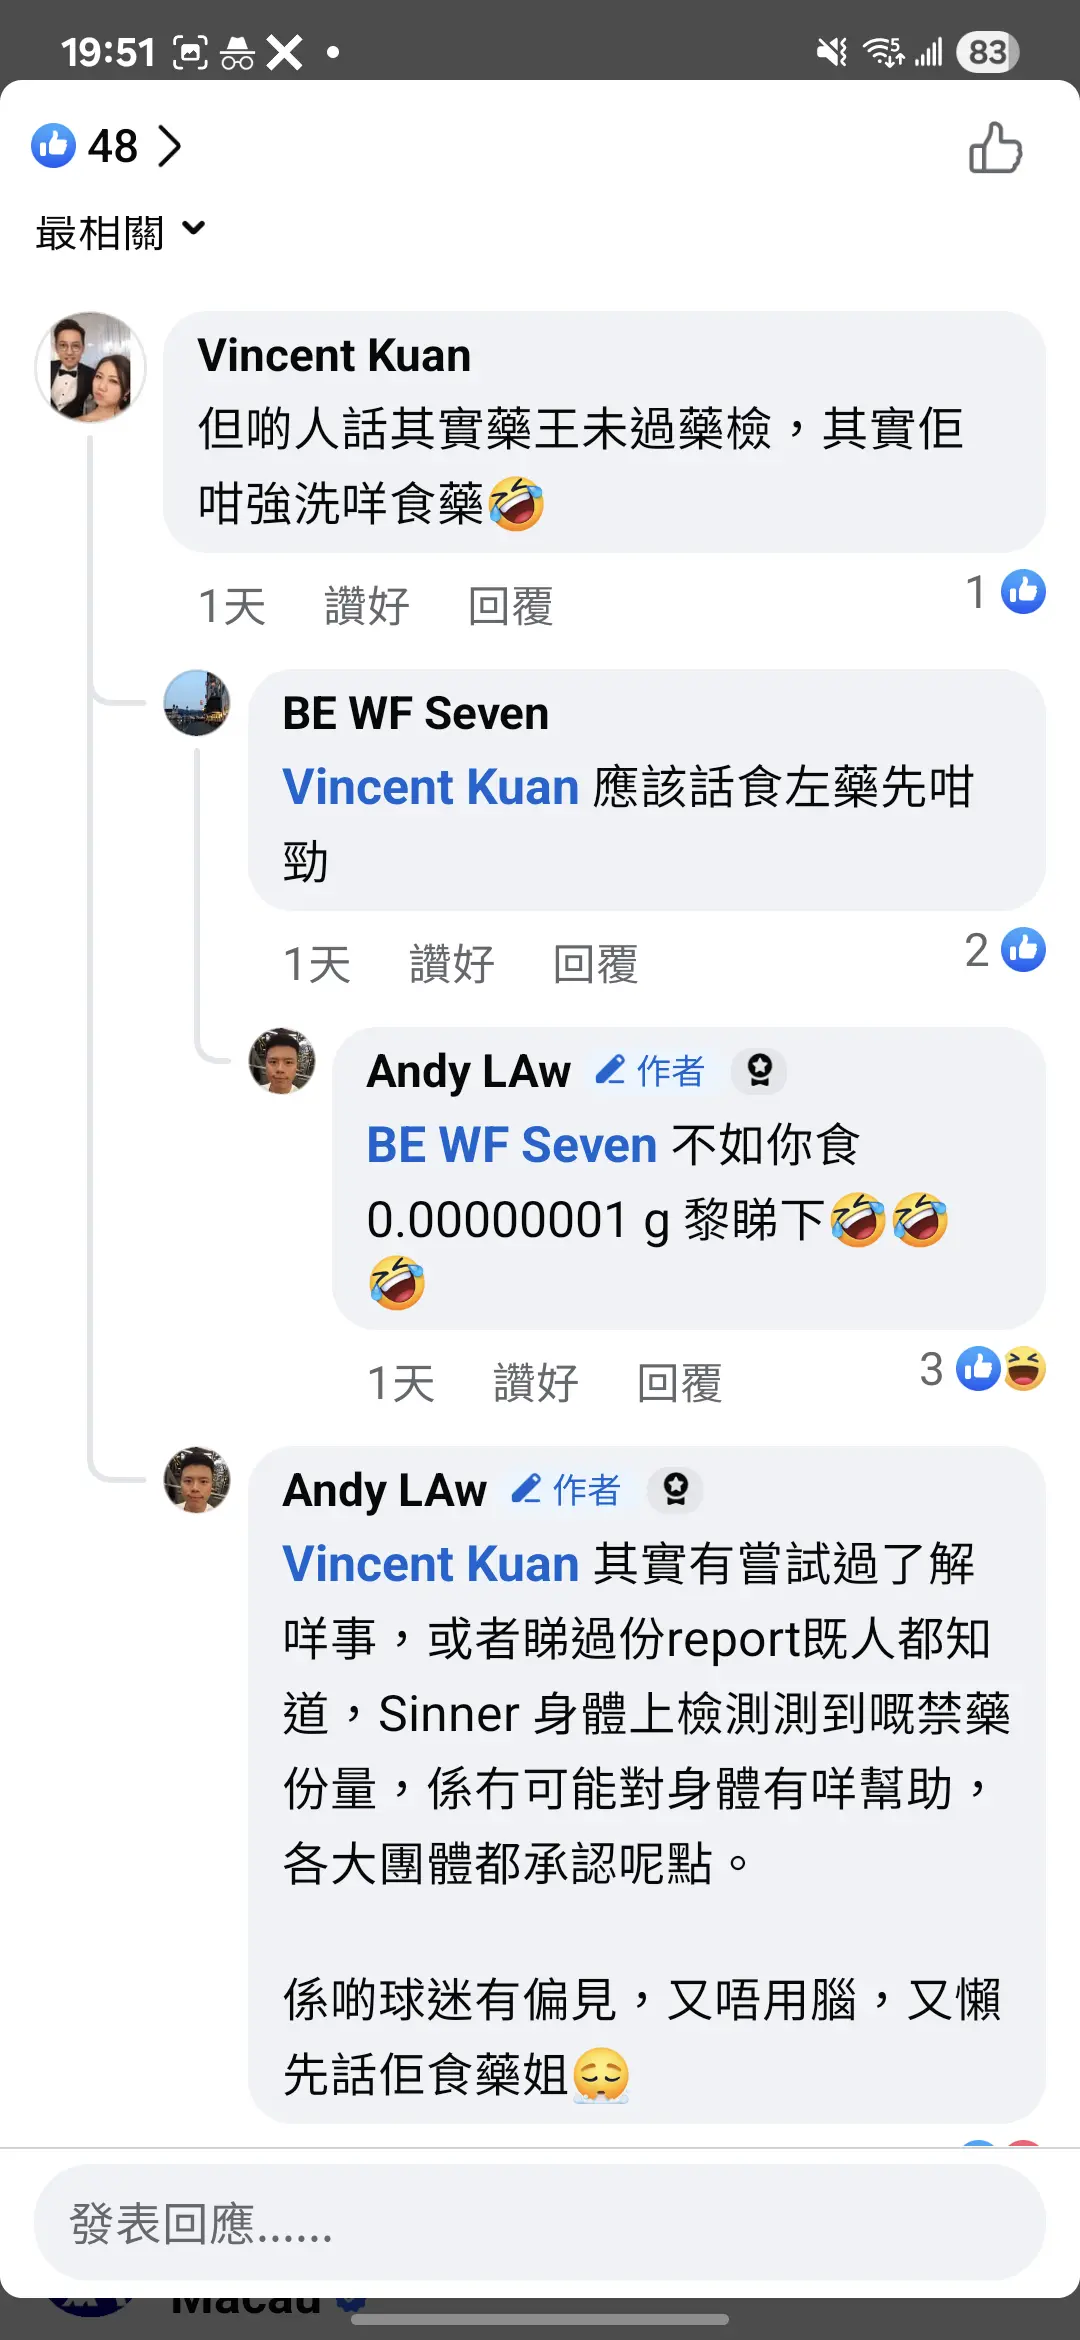View the 3 like and haha reactions

pyautogui.click(x=983, y=1369)
